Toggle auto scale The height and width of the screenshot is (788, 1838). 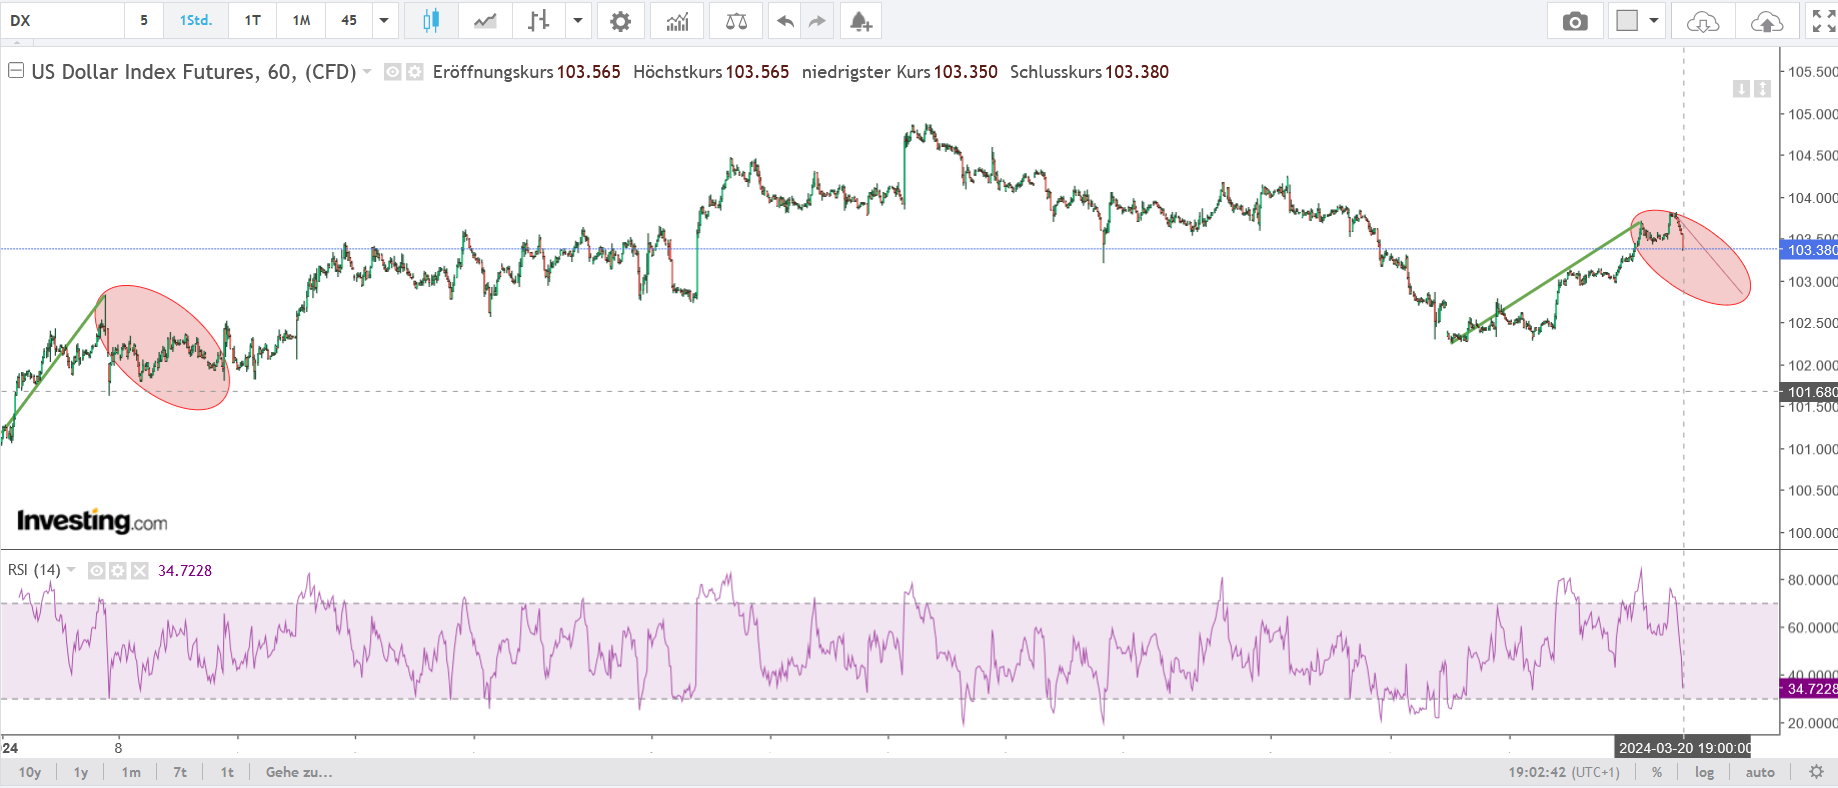pos(1760,772)
